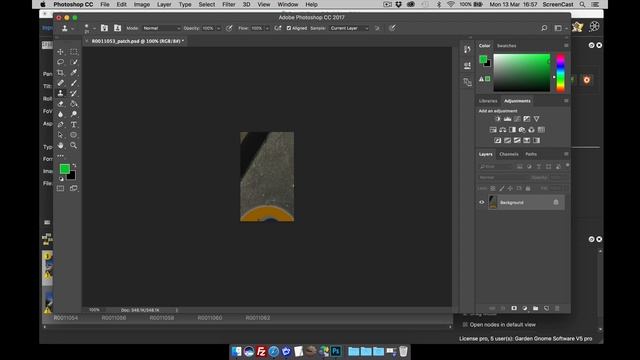
Task: Toggle pressure for opacity button
Action: (229, 28)
